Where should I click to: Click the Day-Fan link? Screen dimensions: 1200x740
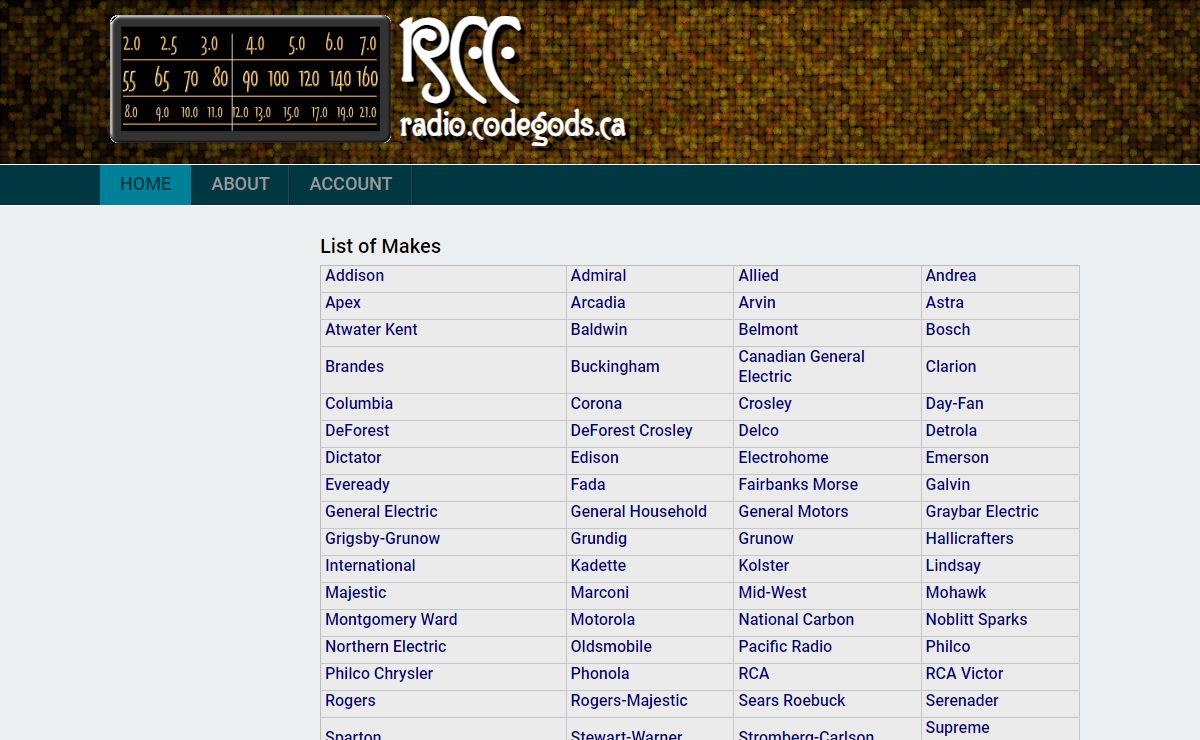tap(955, 404)
